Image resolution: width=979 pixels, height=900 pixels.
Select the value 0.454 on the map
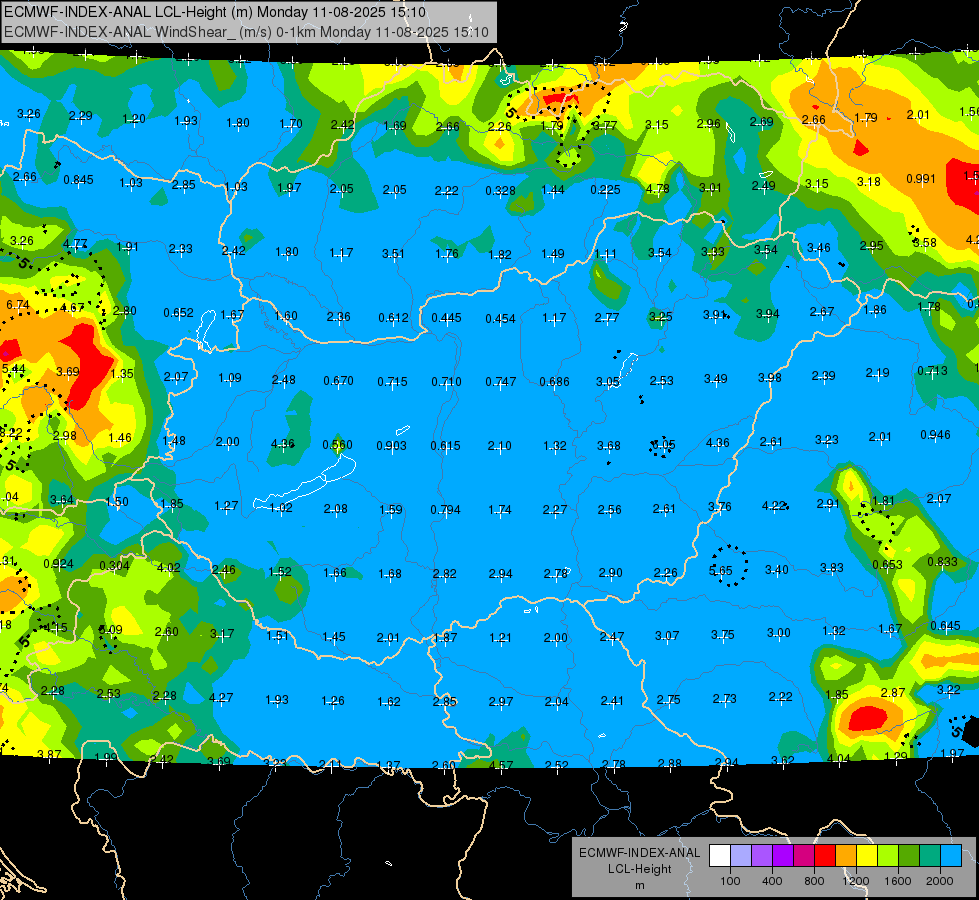(x=500, y=319)
